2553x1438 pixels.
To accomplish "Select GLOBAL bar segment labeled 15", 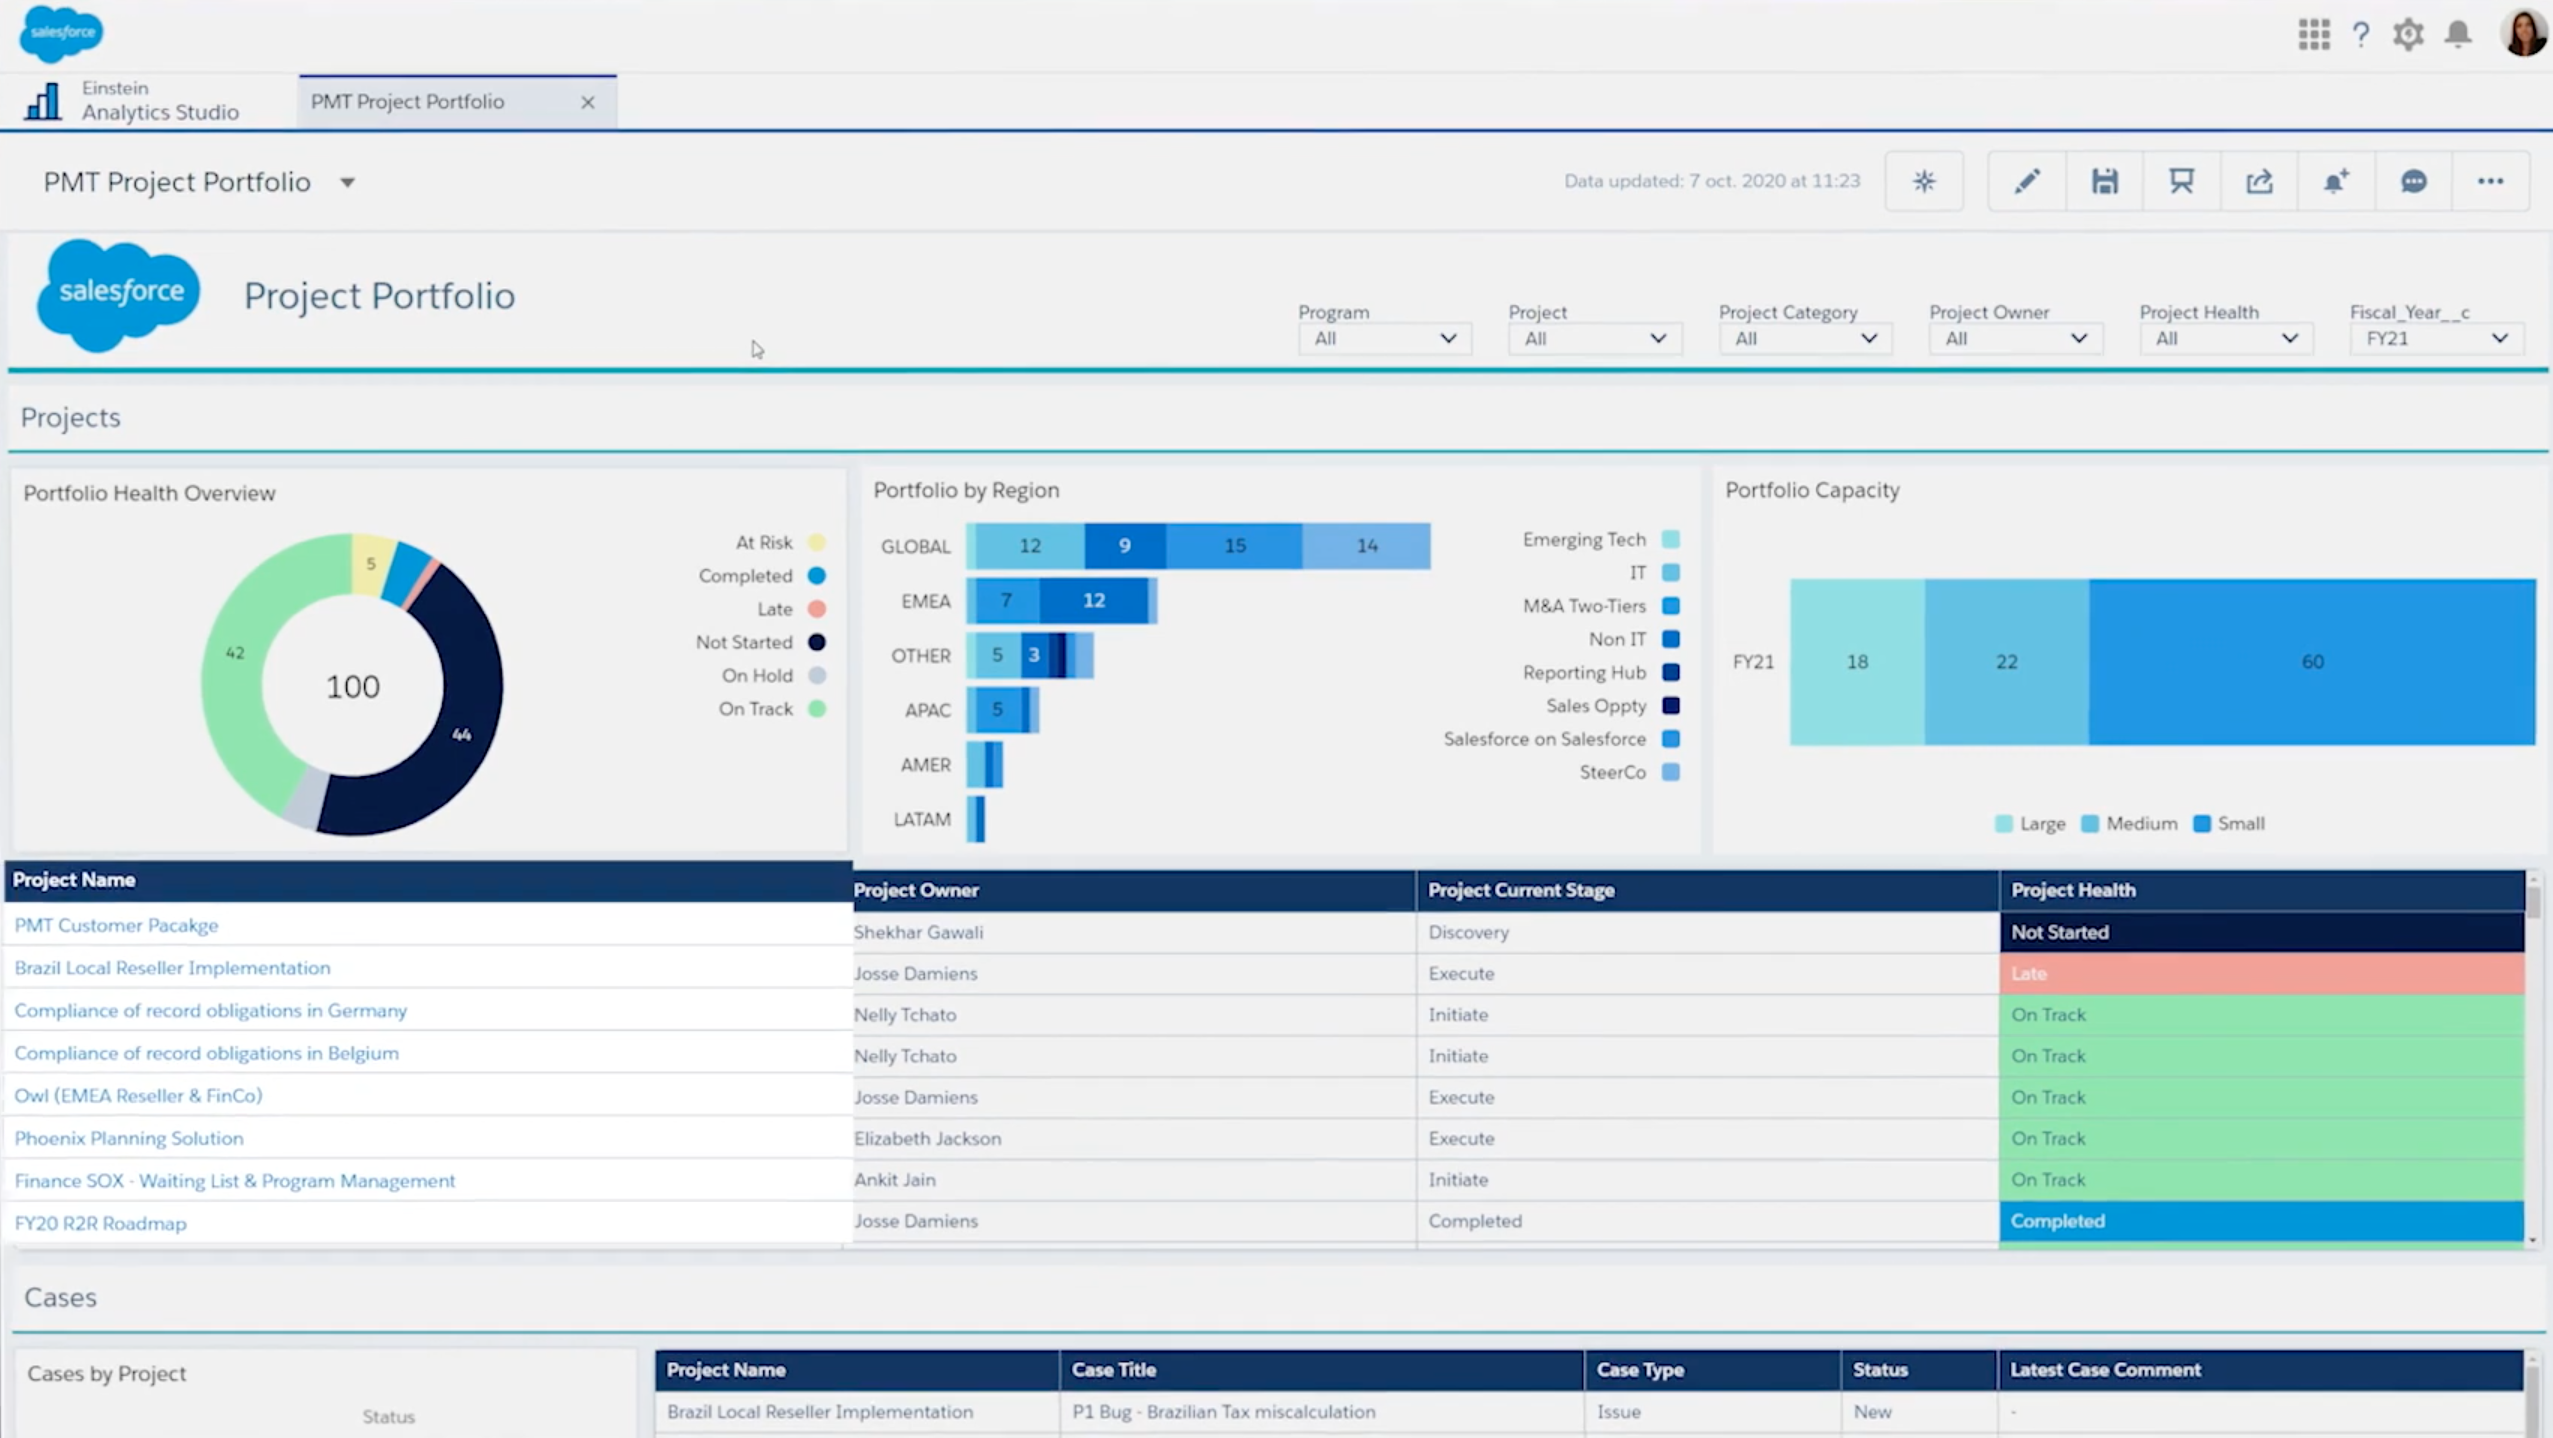I will tap(1235, 546).
